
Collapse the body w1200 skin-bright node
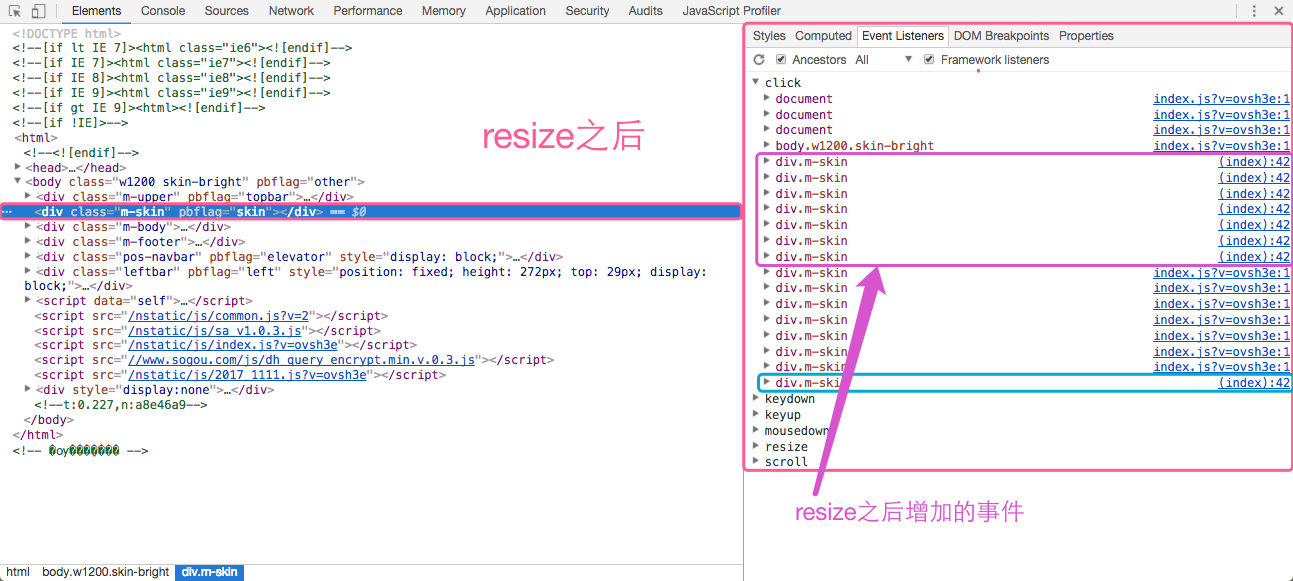click(18, 182)
